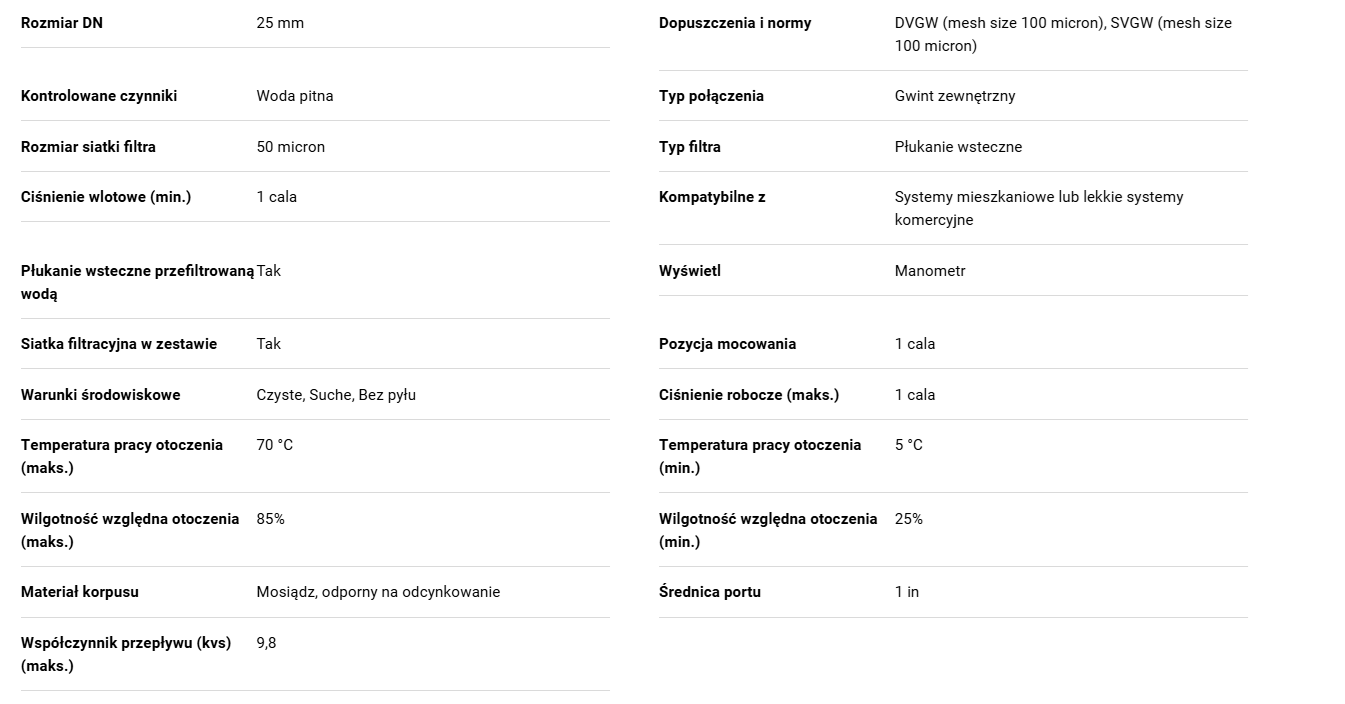Select the Kontrolowane czynniki label
The height and width of the screenshot is (704, 1345).
pos(99,96)
